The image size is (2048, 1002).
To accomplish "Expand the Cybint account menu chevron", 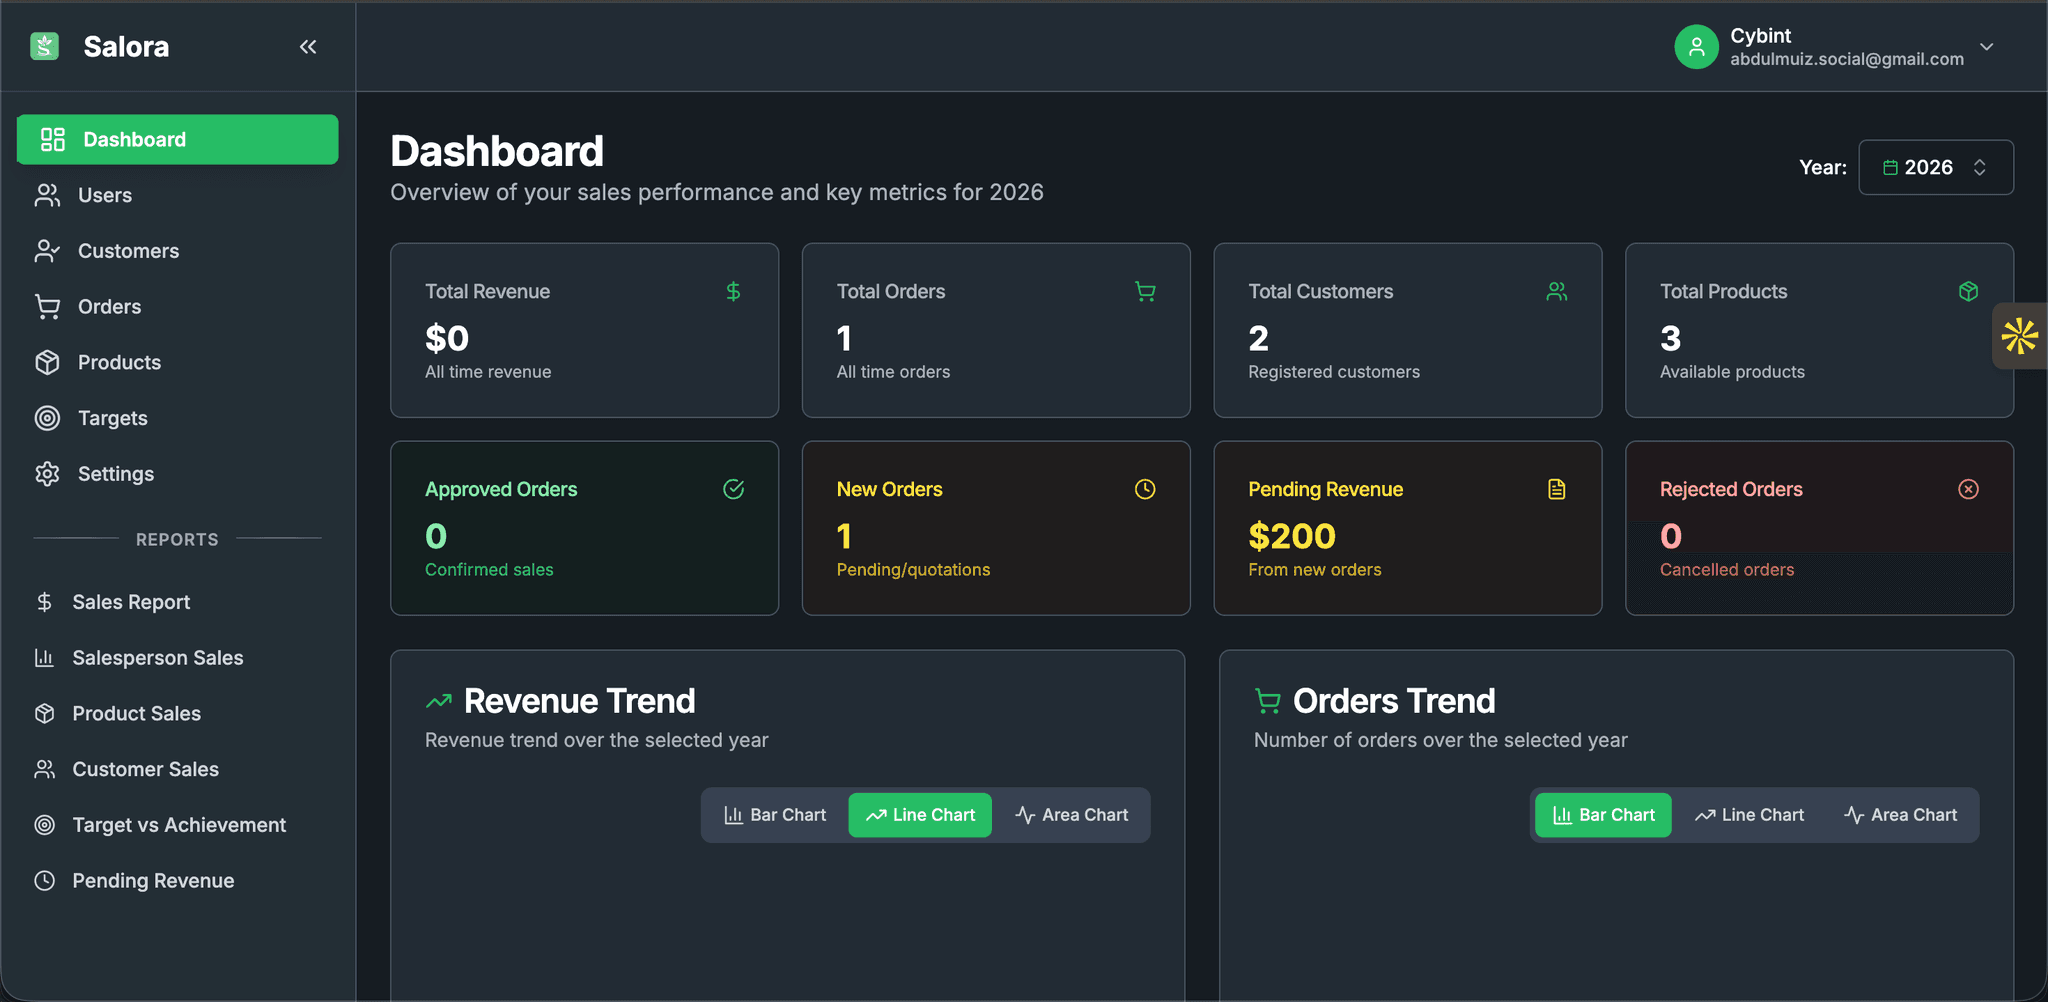I will coord(1986,47).
